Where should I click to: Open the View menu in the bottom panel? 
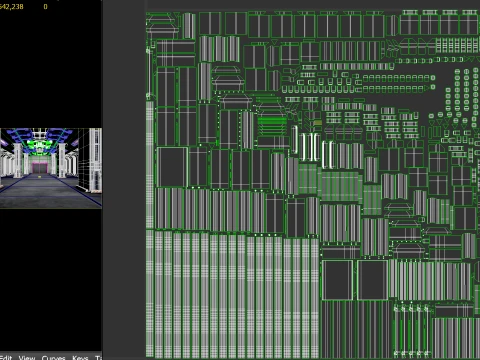tap(27, 358)
